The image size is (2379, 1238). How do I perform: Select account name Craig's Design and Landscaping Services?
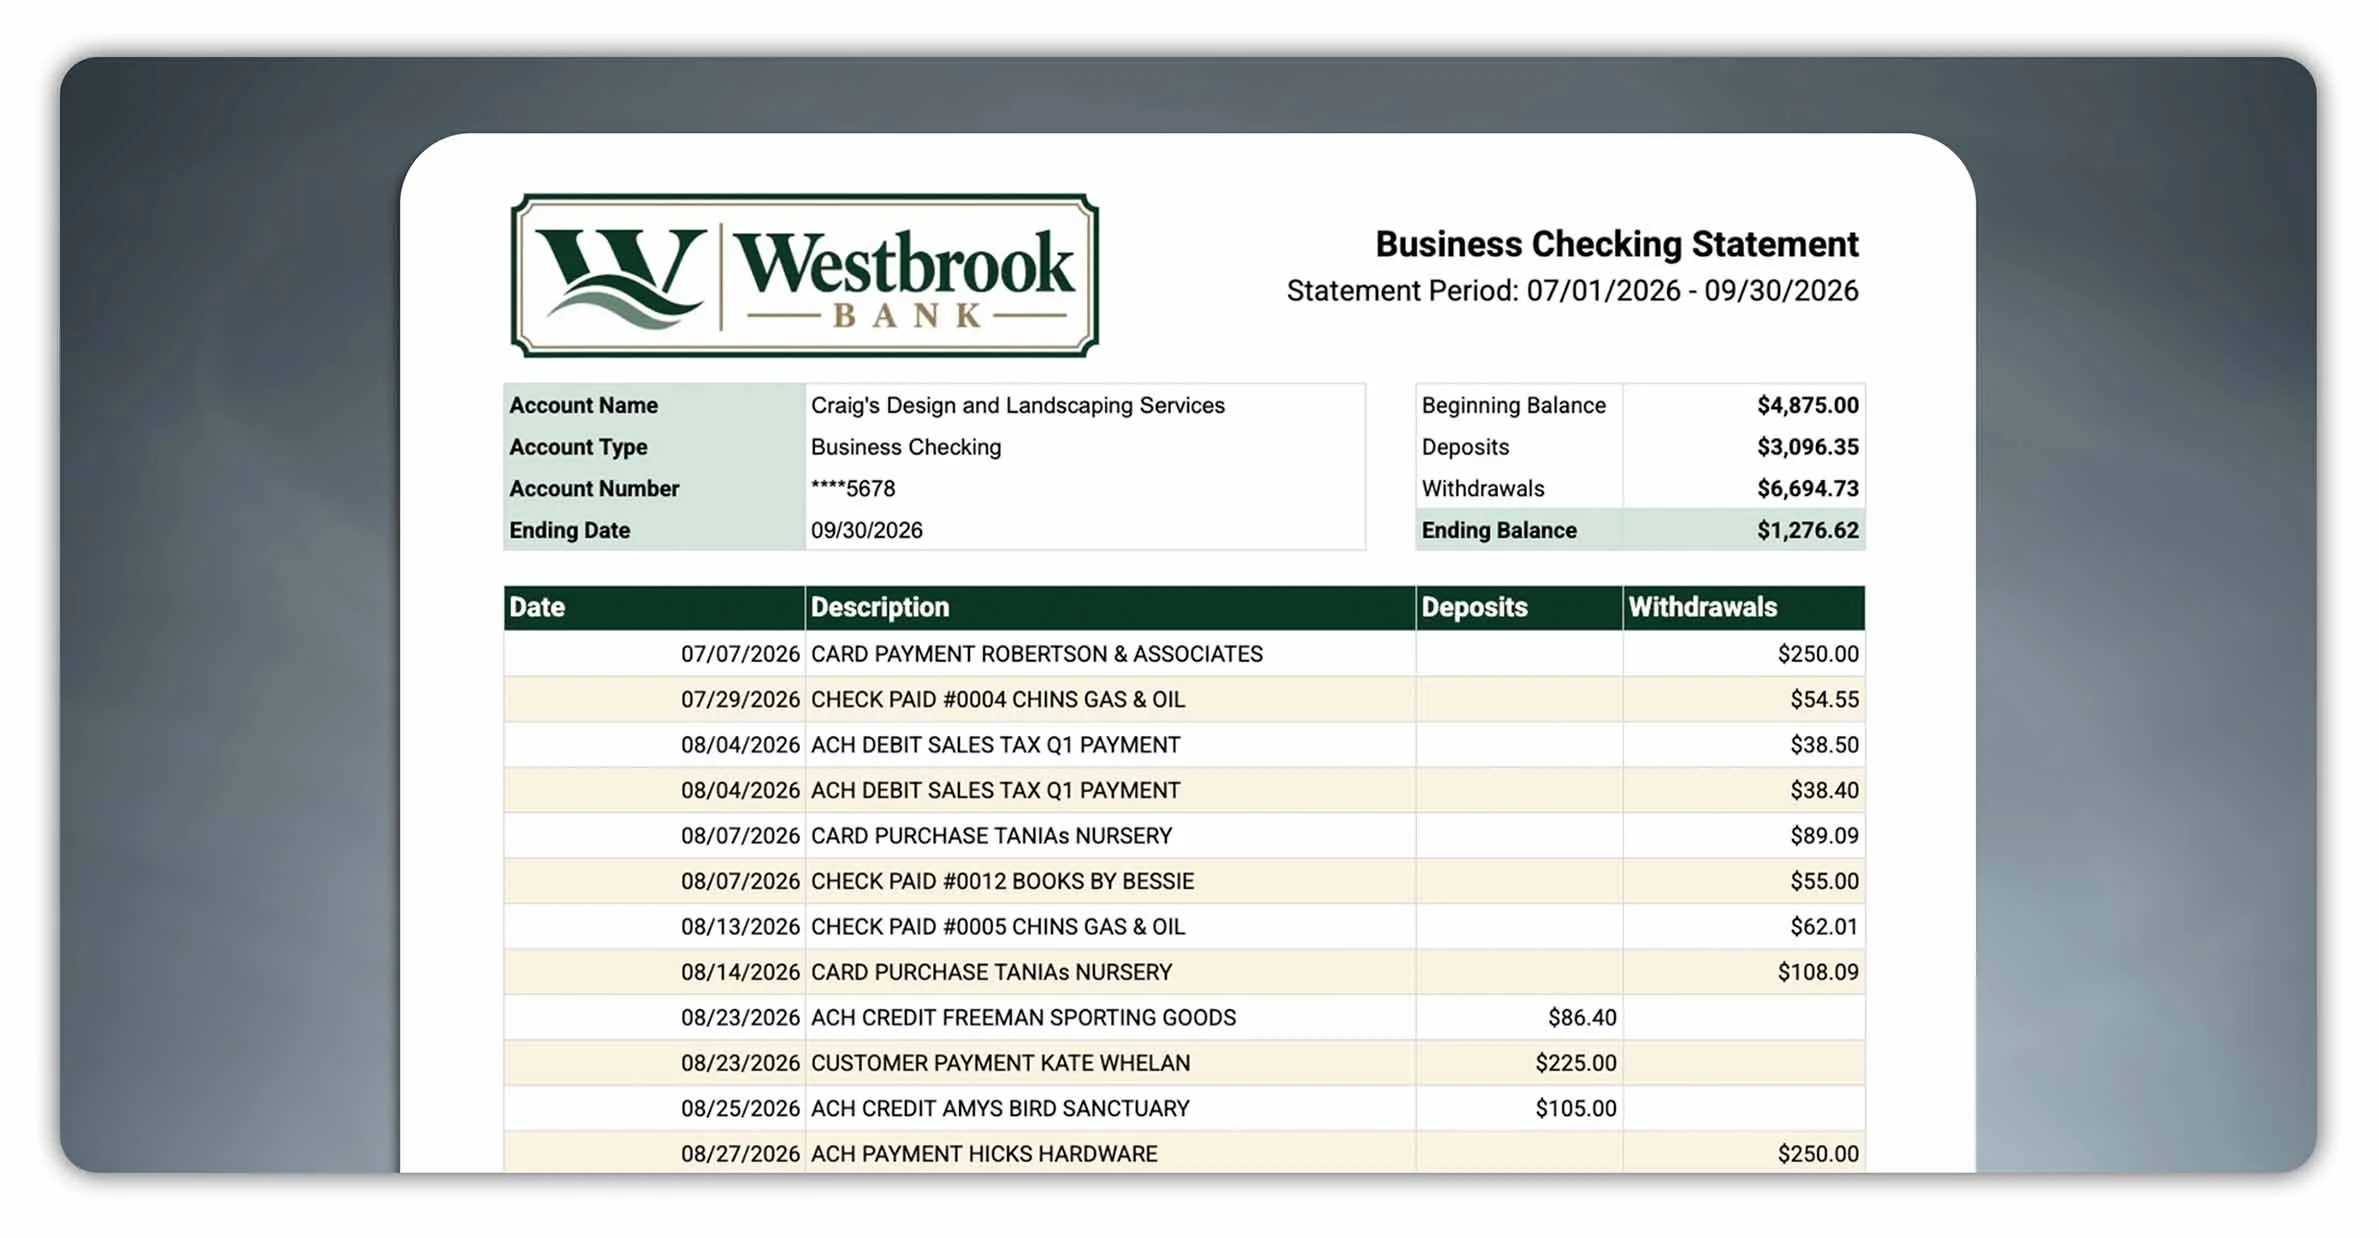click(1017, 405)
